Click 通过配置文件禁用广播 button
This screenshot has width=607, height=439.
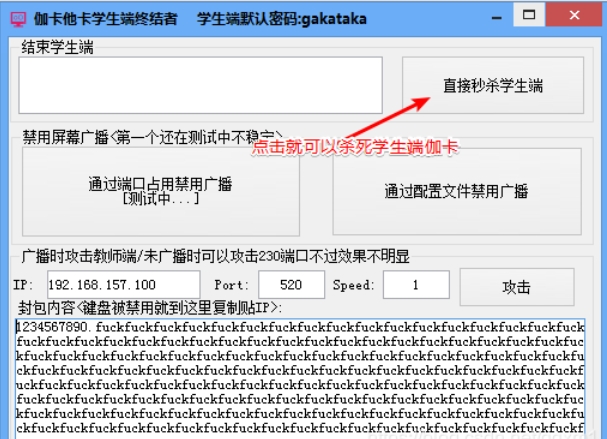[x=457, y=192]
